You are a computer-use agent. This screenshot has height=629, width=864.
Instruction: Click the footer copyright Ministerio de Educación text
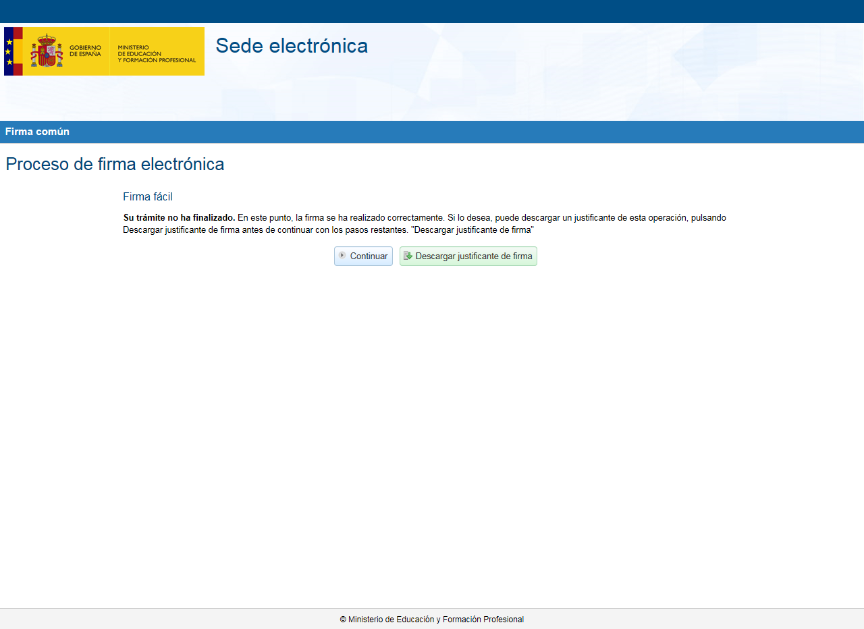pyautogui.click(x=432, y=619)
